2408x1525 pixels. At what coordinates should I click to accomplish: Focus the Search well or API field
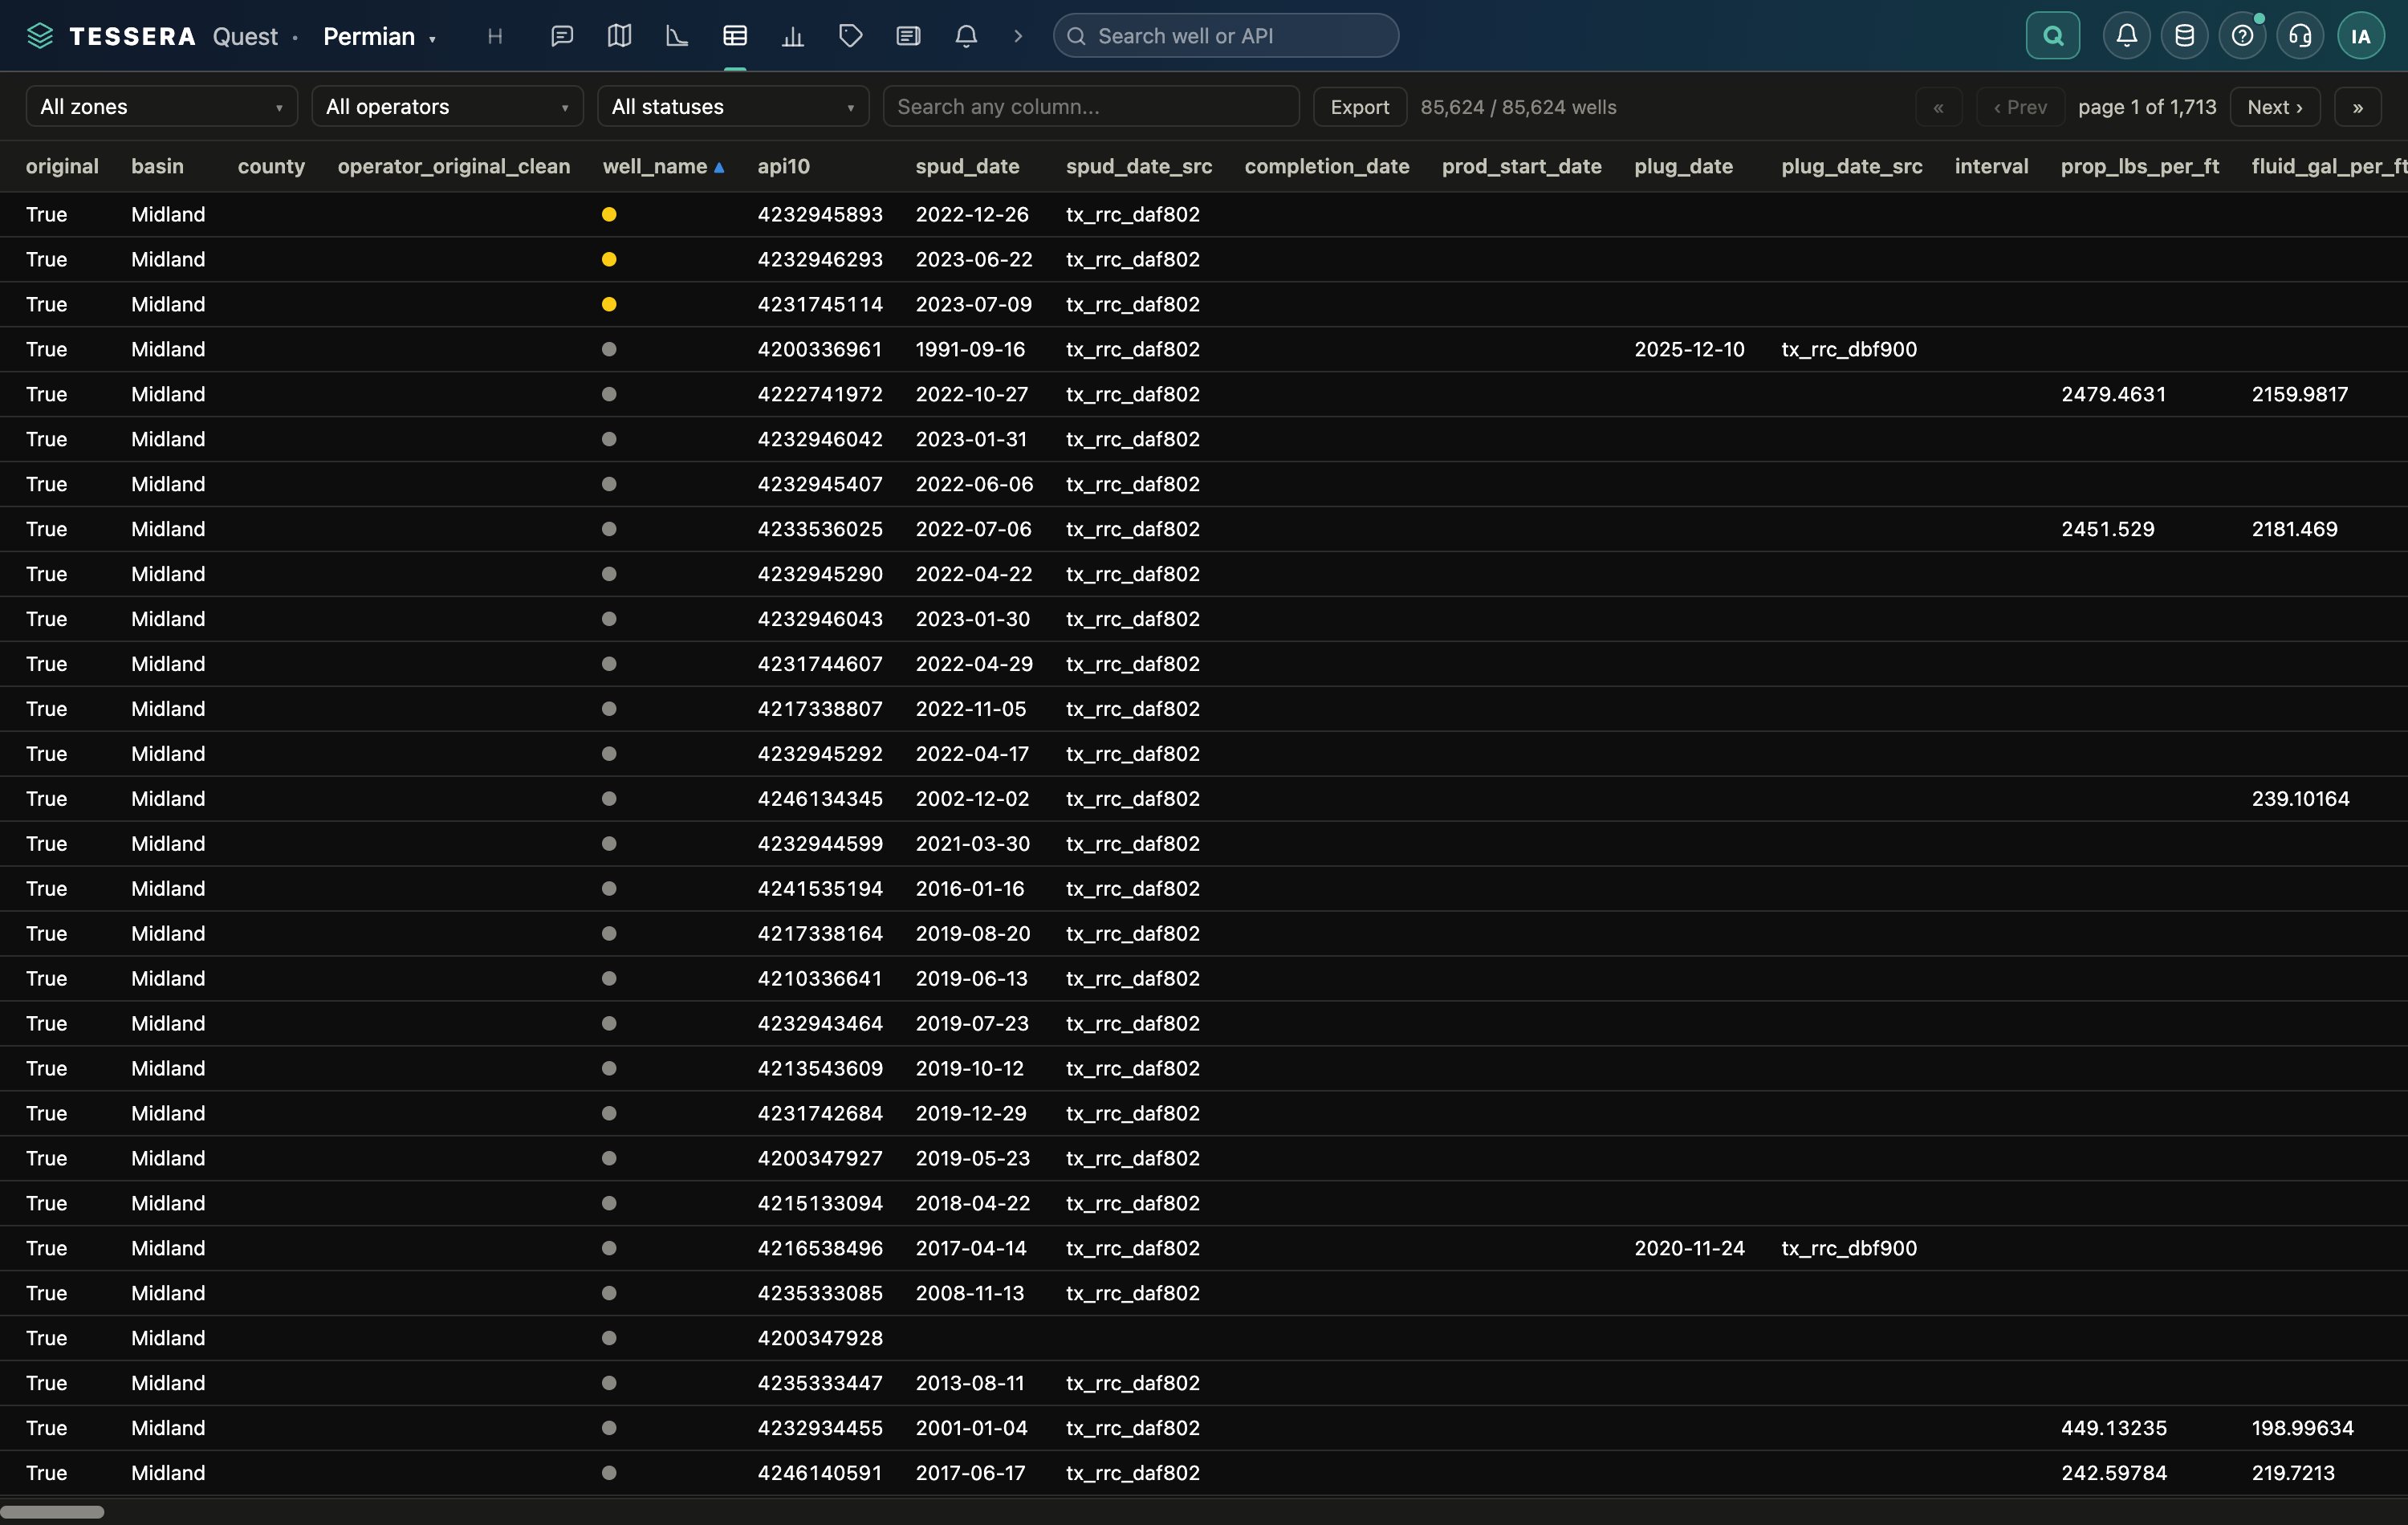(x=1226, y=36)
